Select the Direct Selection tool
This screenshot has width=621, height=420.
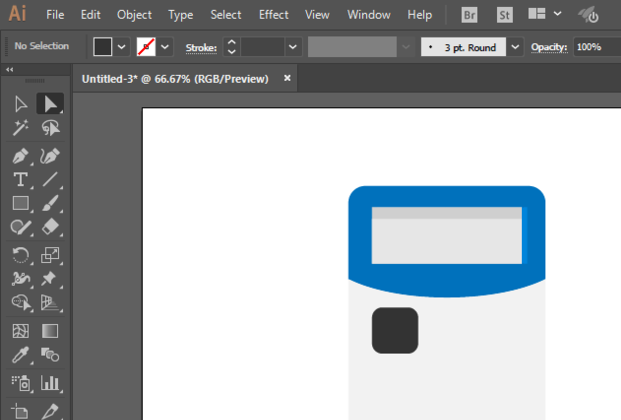point(50,104)
